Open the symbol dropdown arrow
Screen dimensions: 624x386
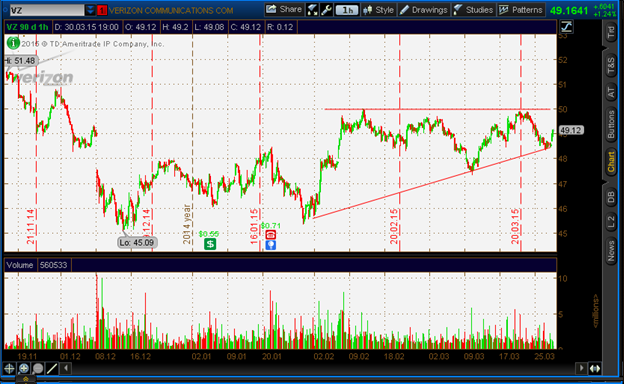(x=90, y=10)
